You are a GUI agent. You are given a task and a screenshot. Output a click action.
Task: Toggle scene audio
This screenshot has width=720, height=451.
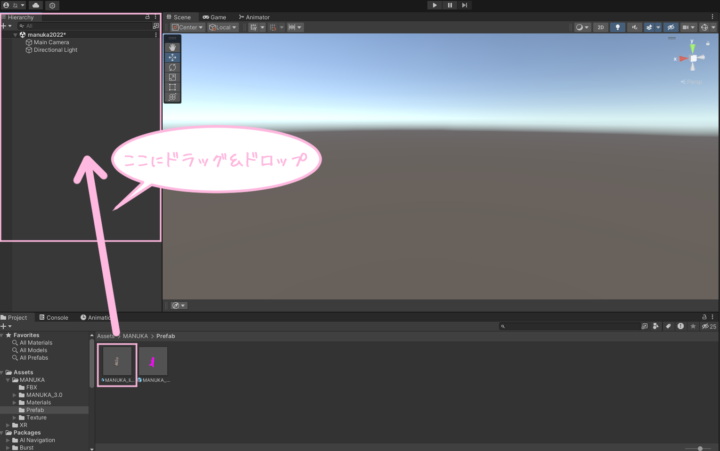click(635, 27)
